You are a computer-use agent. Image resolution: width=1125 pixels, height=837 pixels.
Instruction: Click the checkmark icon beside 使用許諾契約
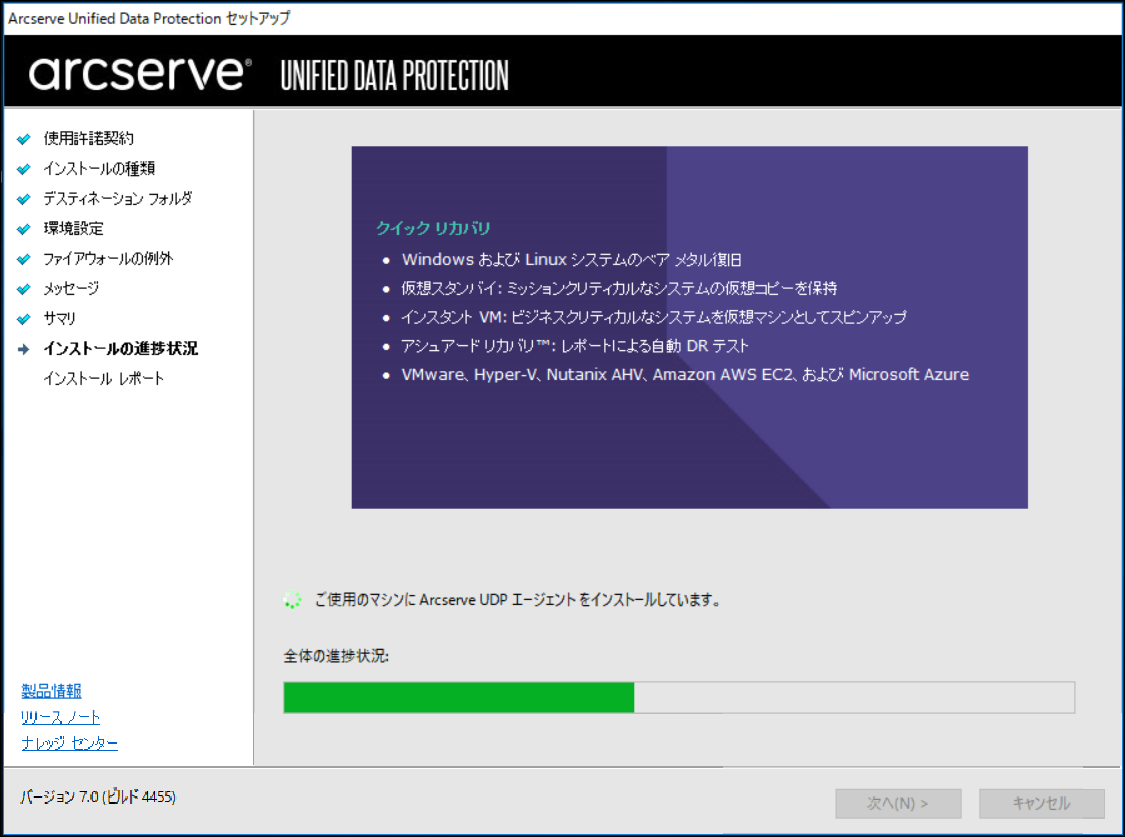click(x=24, y=139)
